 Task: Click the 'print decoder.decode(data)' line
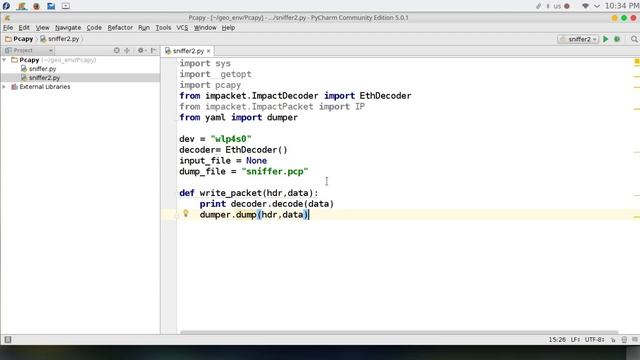(267, 204)
